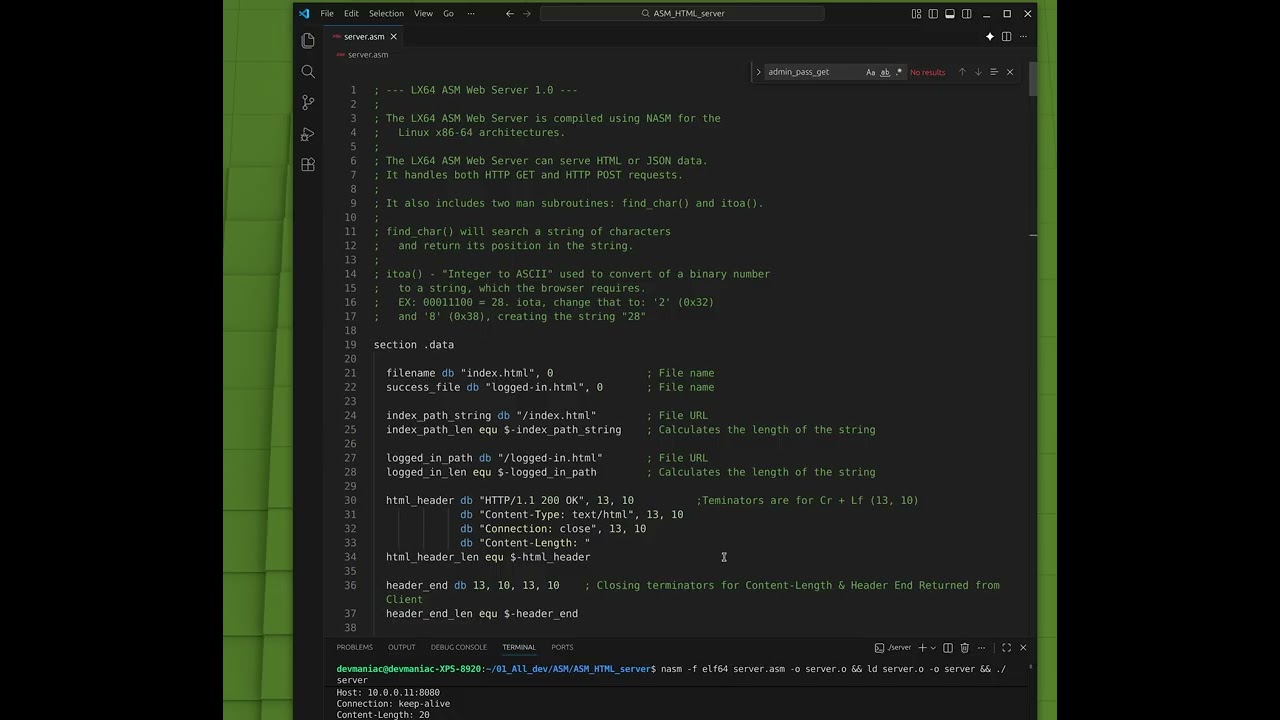Toggle the primary side bar layout icon

933,14
